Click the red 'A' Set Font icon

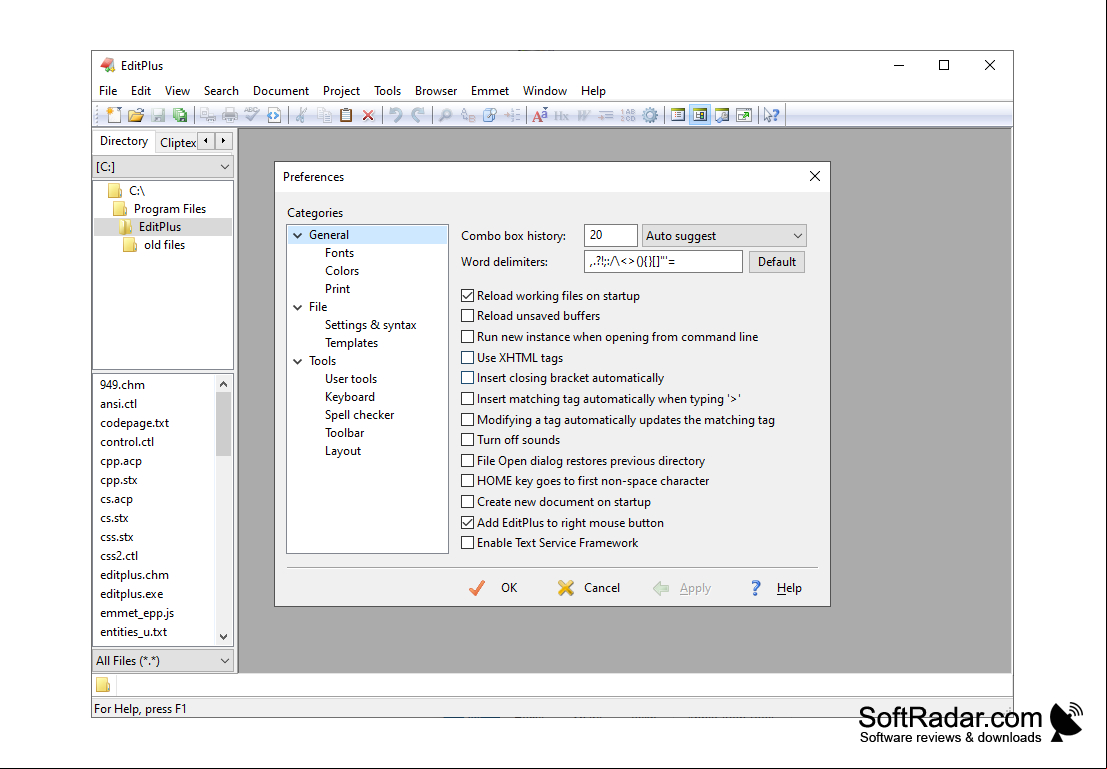539,115
